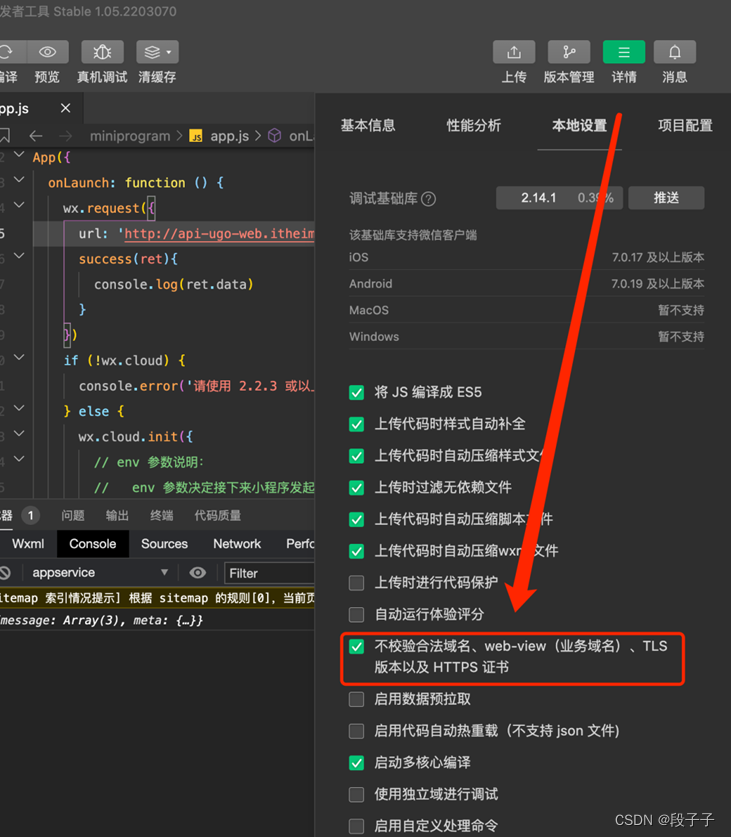Toggle 上传代码时样式自动补全 checkbox
731x837 pixels.
(356, 424)
